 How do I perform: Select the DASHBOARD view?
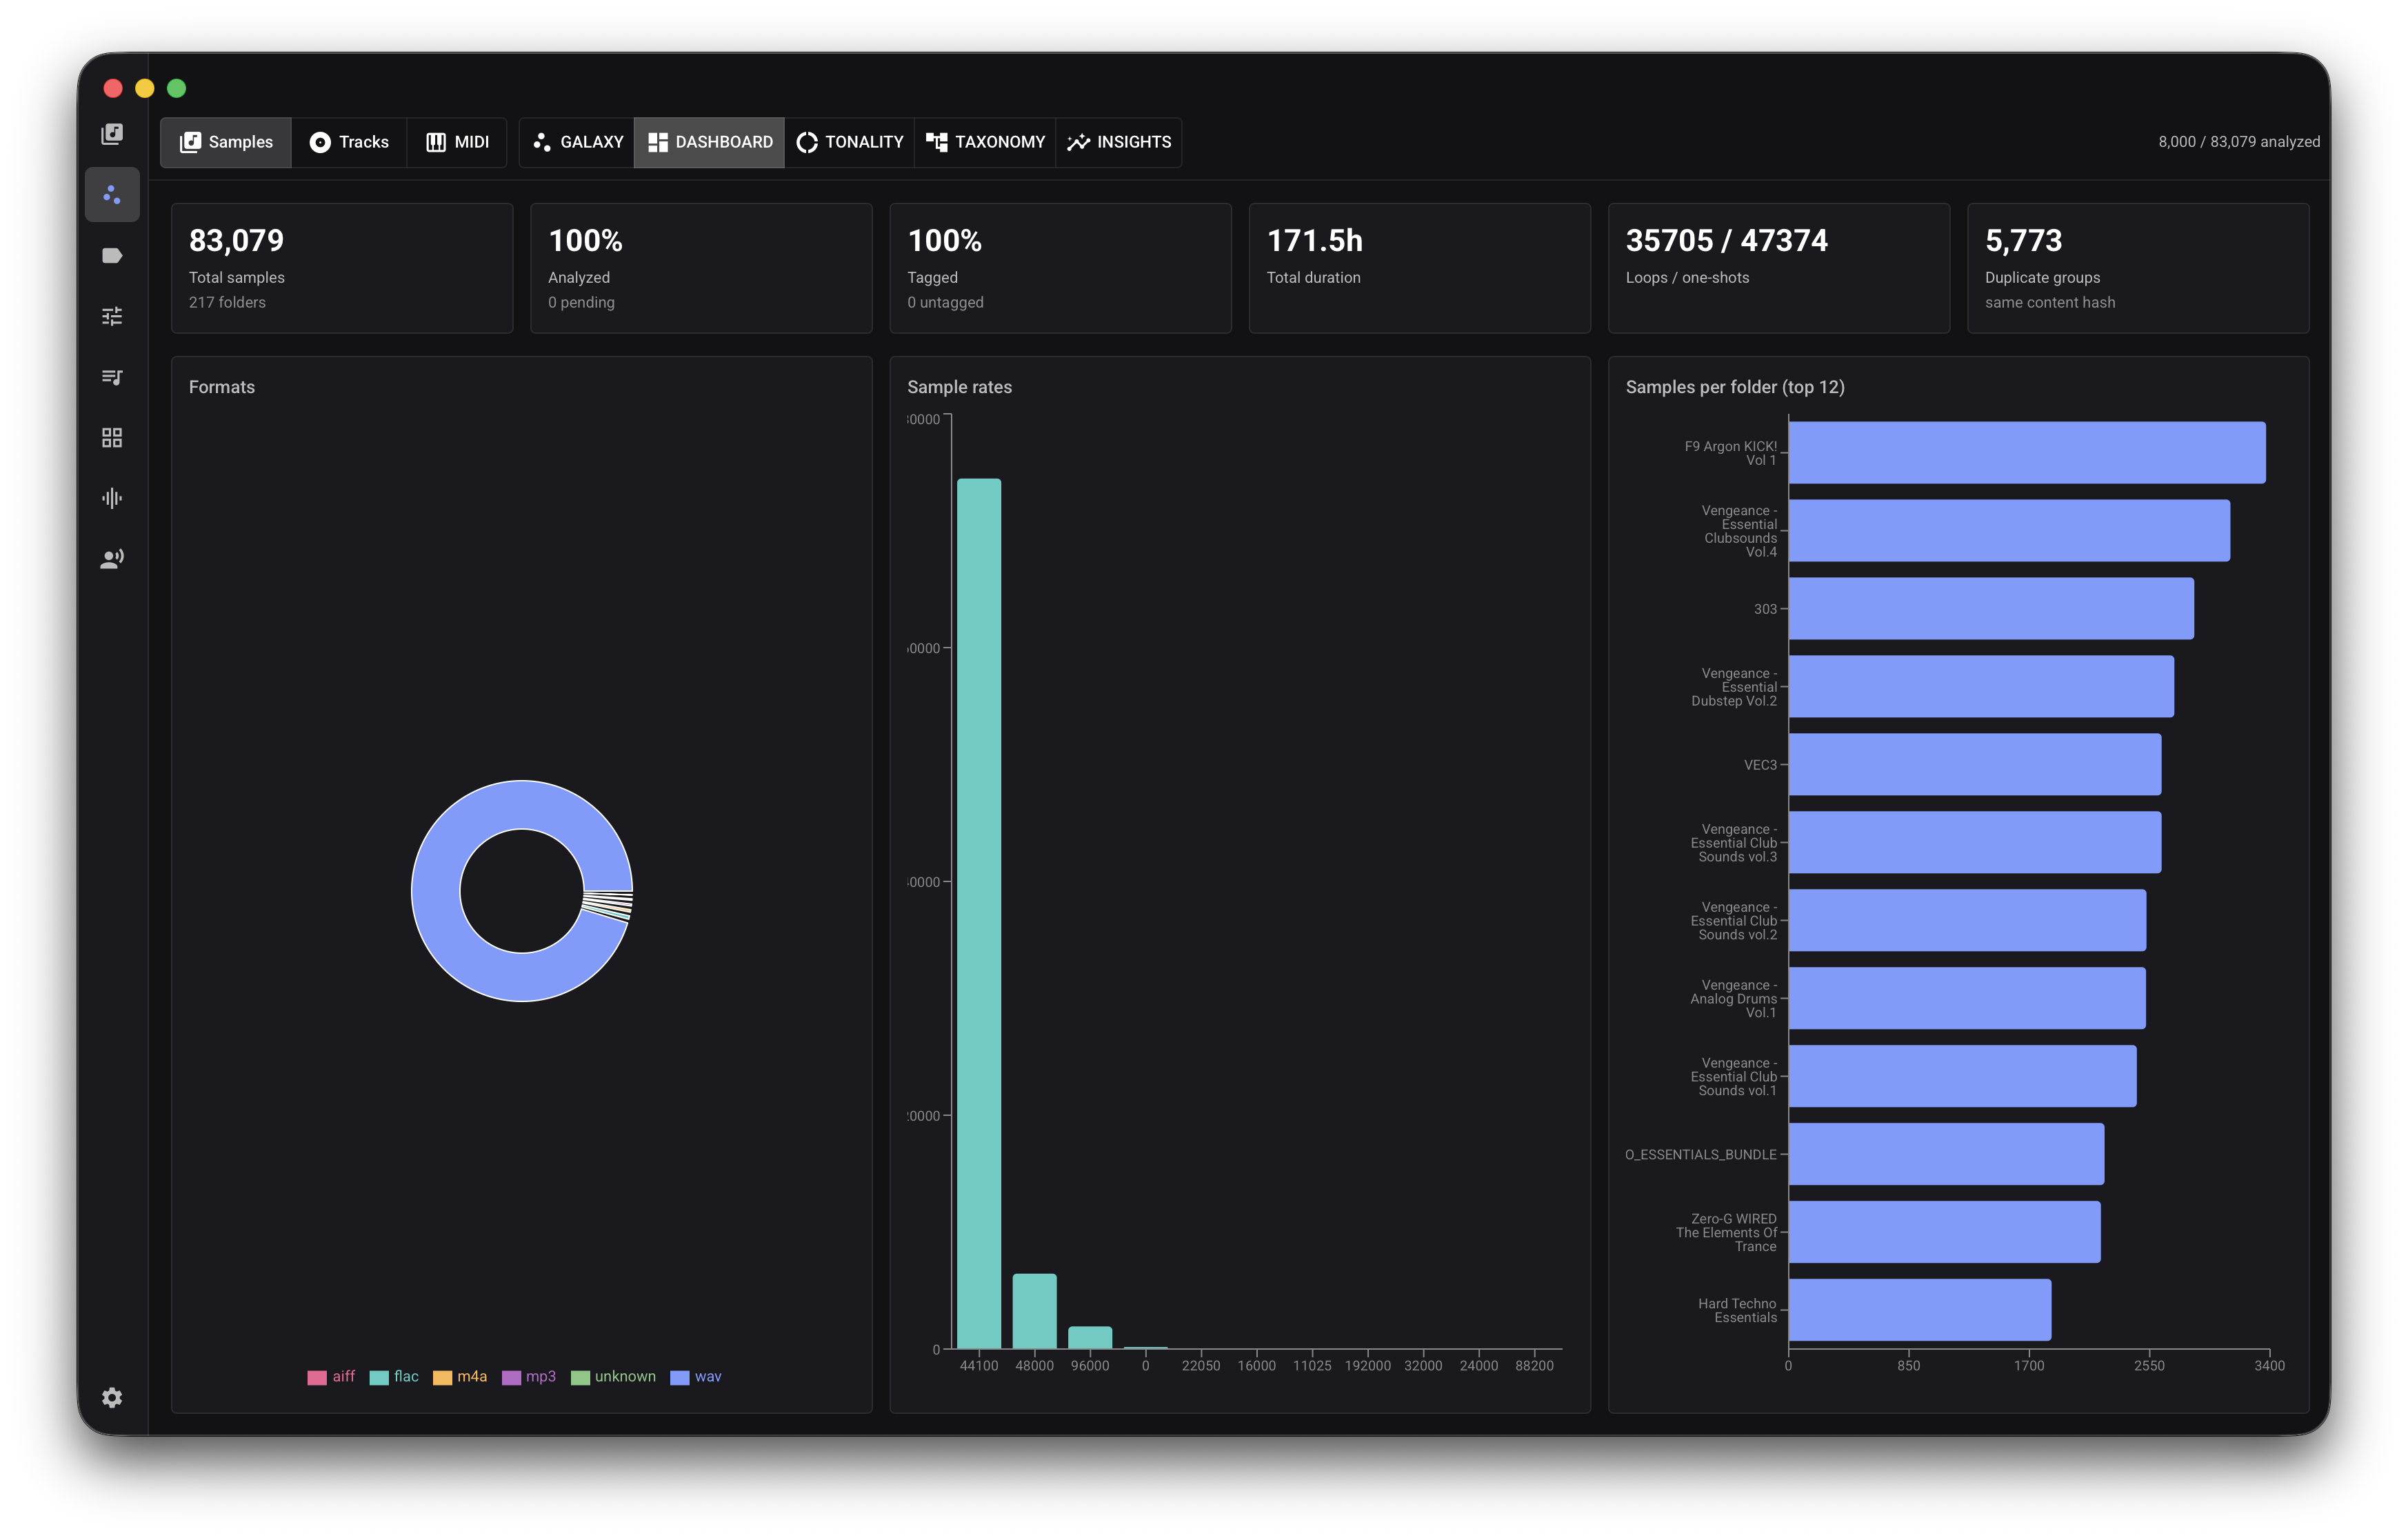point(710,142)
